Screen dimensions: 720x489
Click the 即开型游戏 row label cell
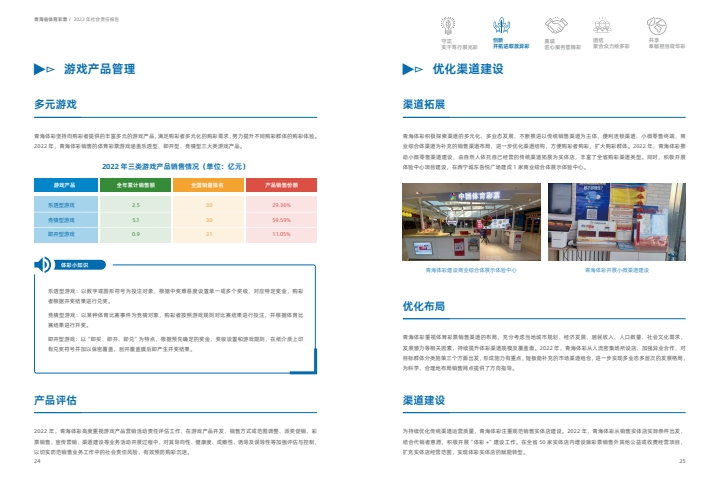(66, 235)
